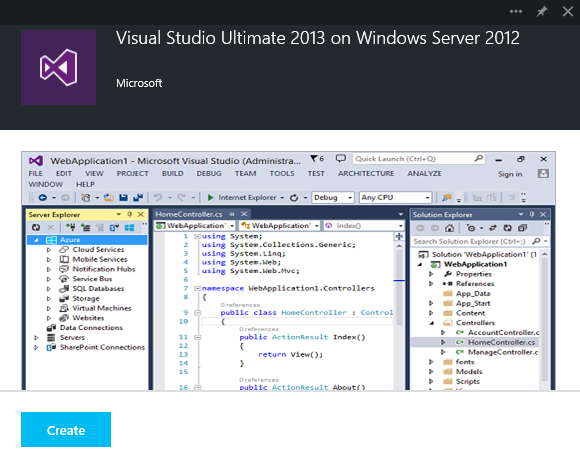Viewport: 580px width, 454px height.
Task: Expand the Properties node in Solution Explorer
Action: [431, 274]
